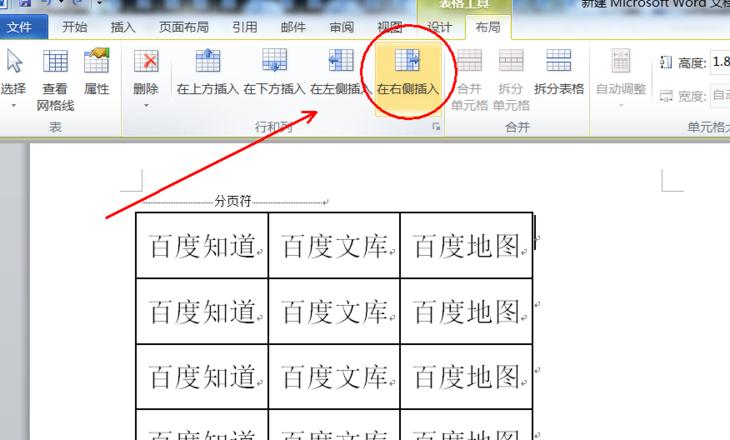Click first-row cell 百度知道
The height and width of the screenshot is (440, 730).
[x=202, y=246]
